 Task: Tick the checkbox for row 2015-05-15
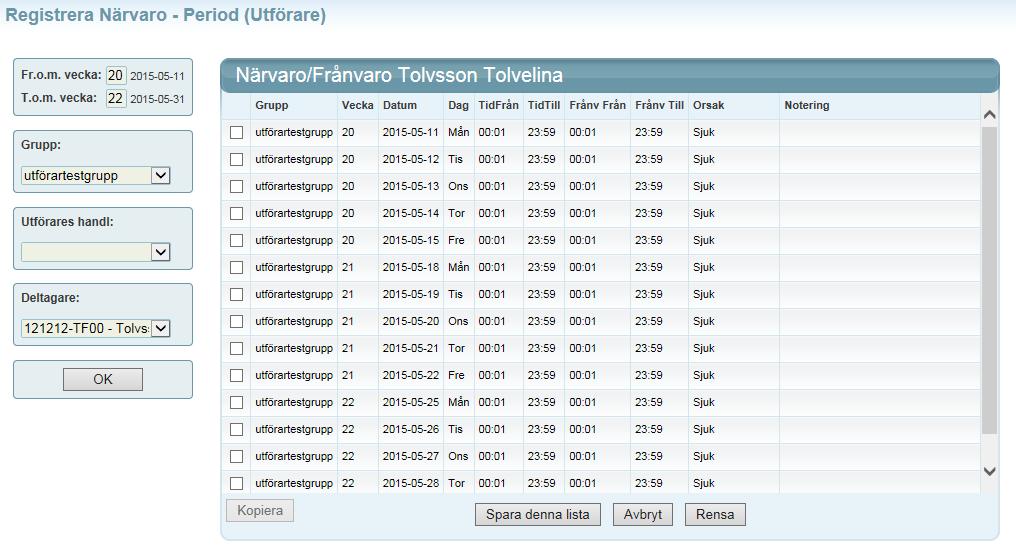237,240
